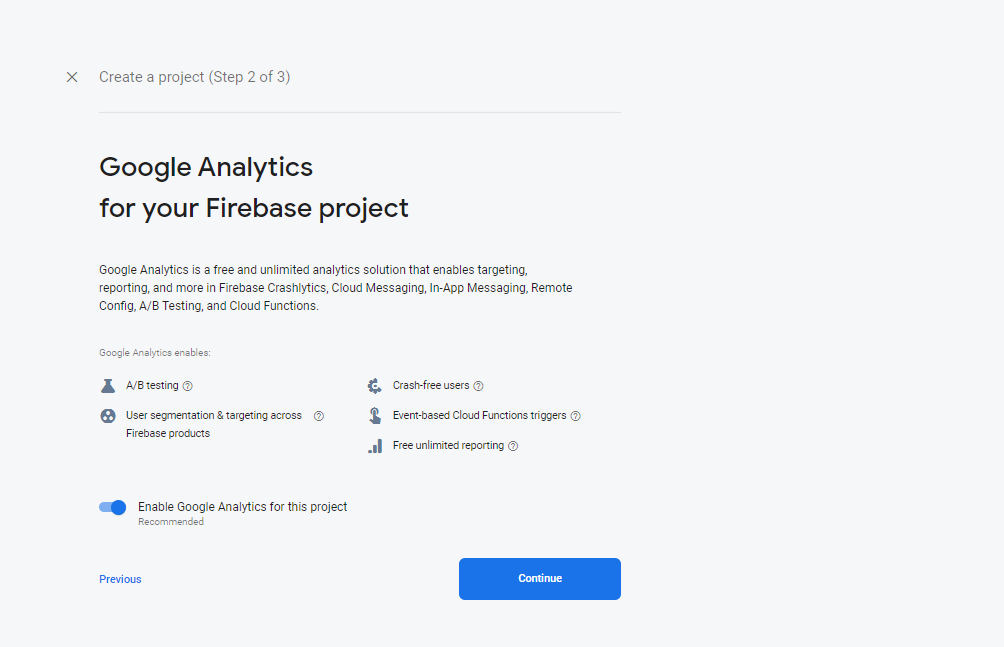Proceed with the Continue button

point(540,578)
